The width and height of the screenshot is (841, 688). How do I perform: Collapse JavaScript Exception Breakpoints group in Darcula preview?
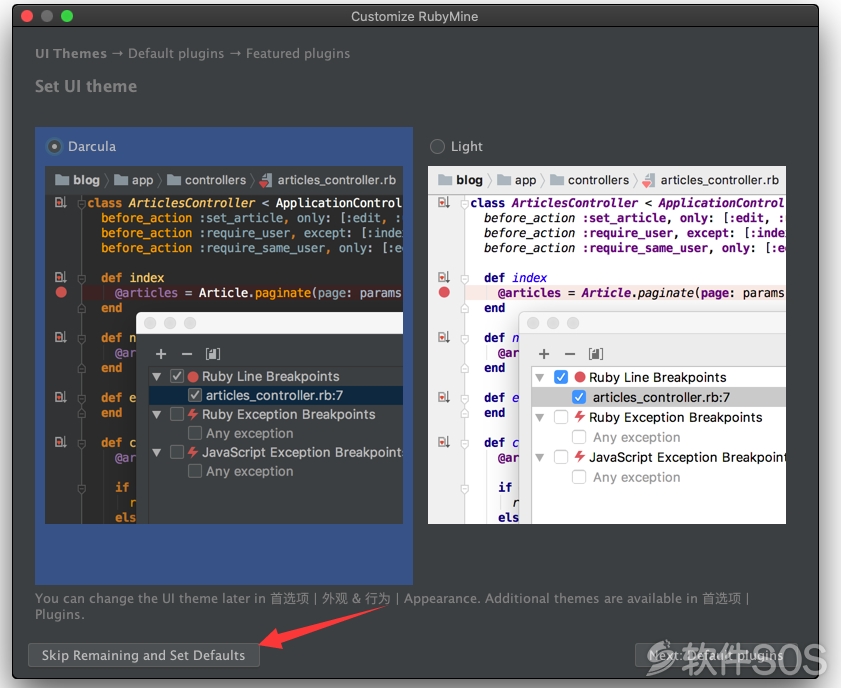click(x=157, y=453)
